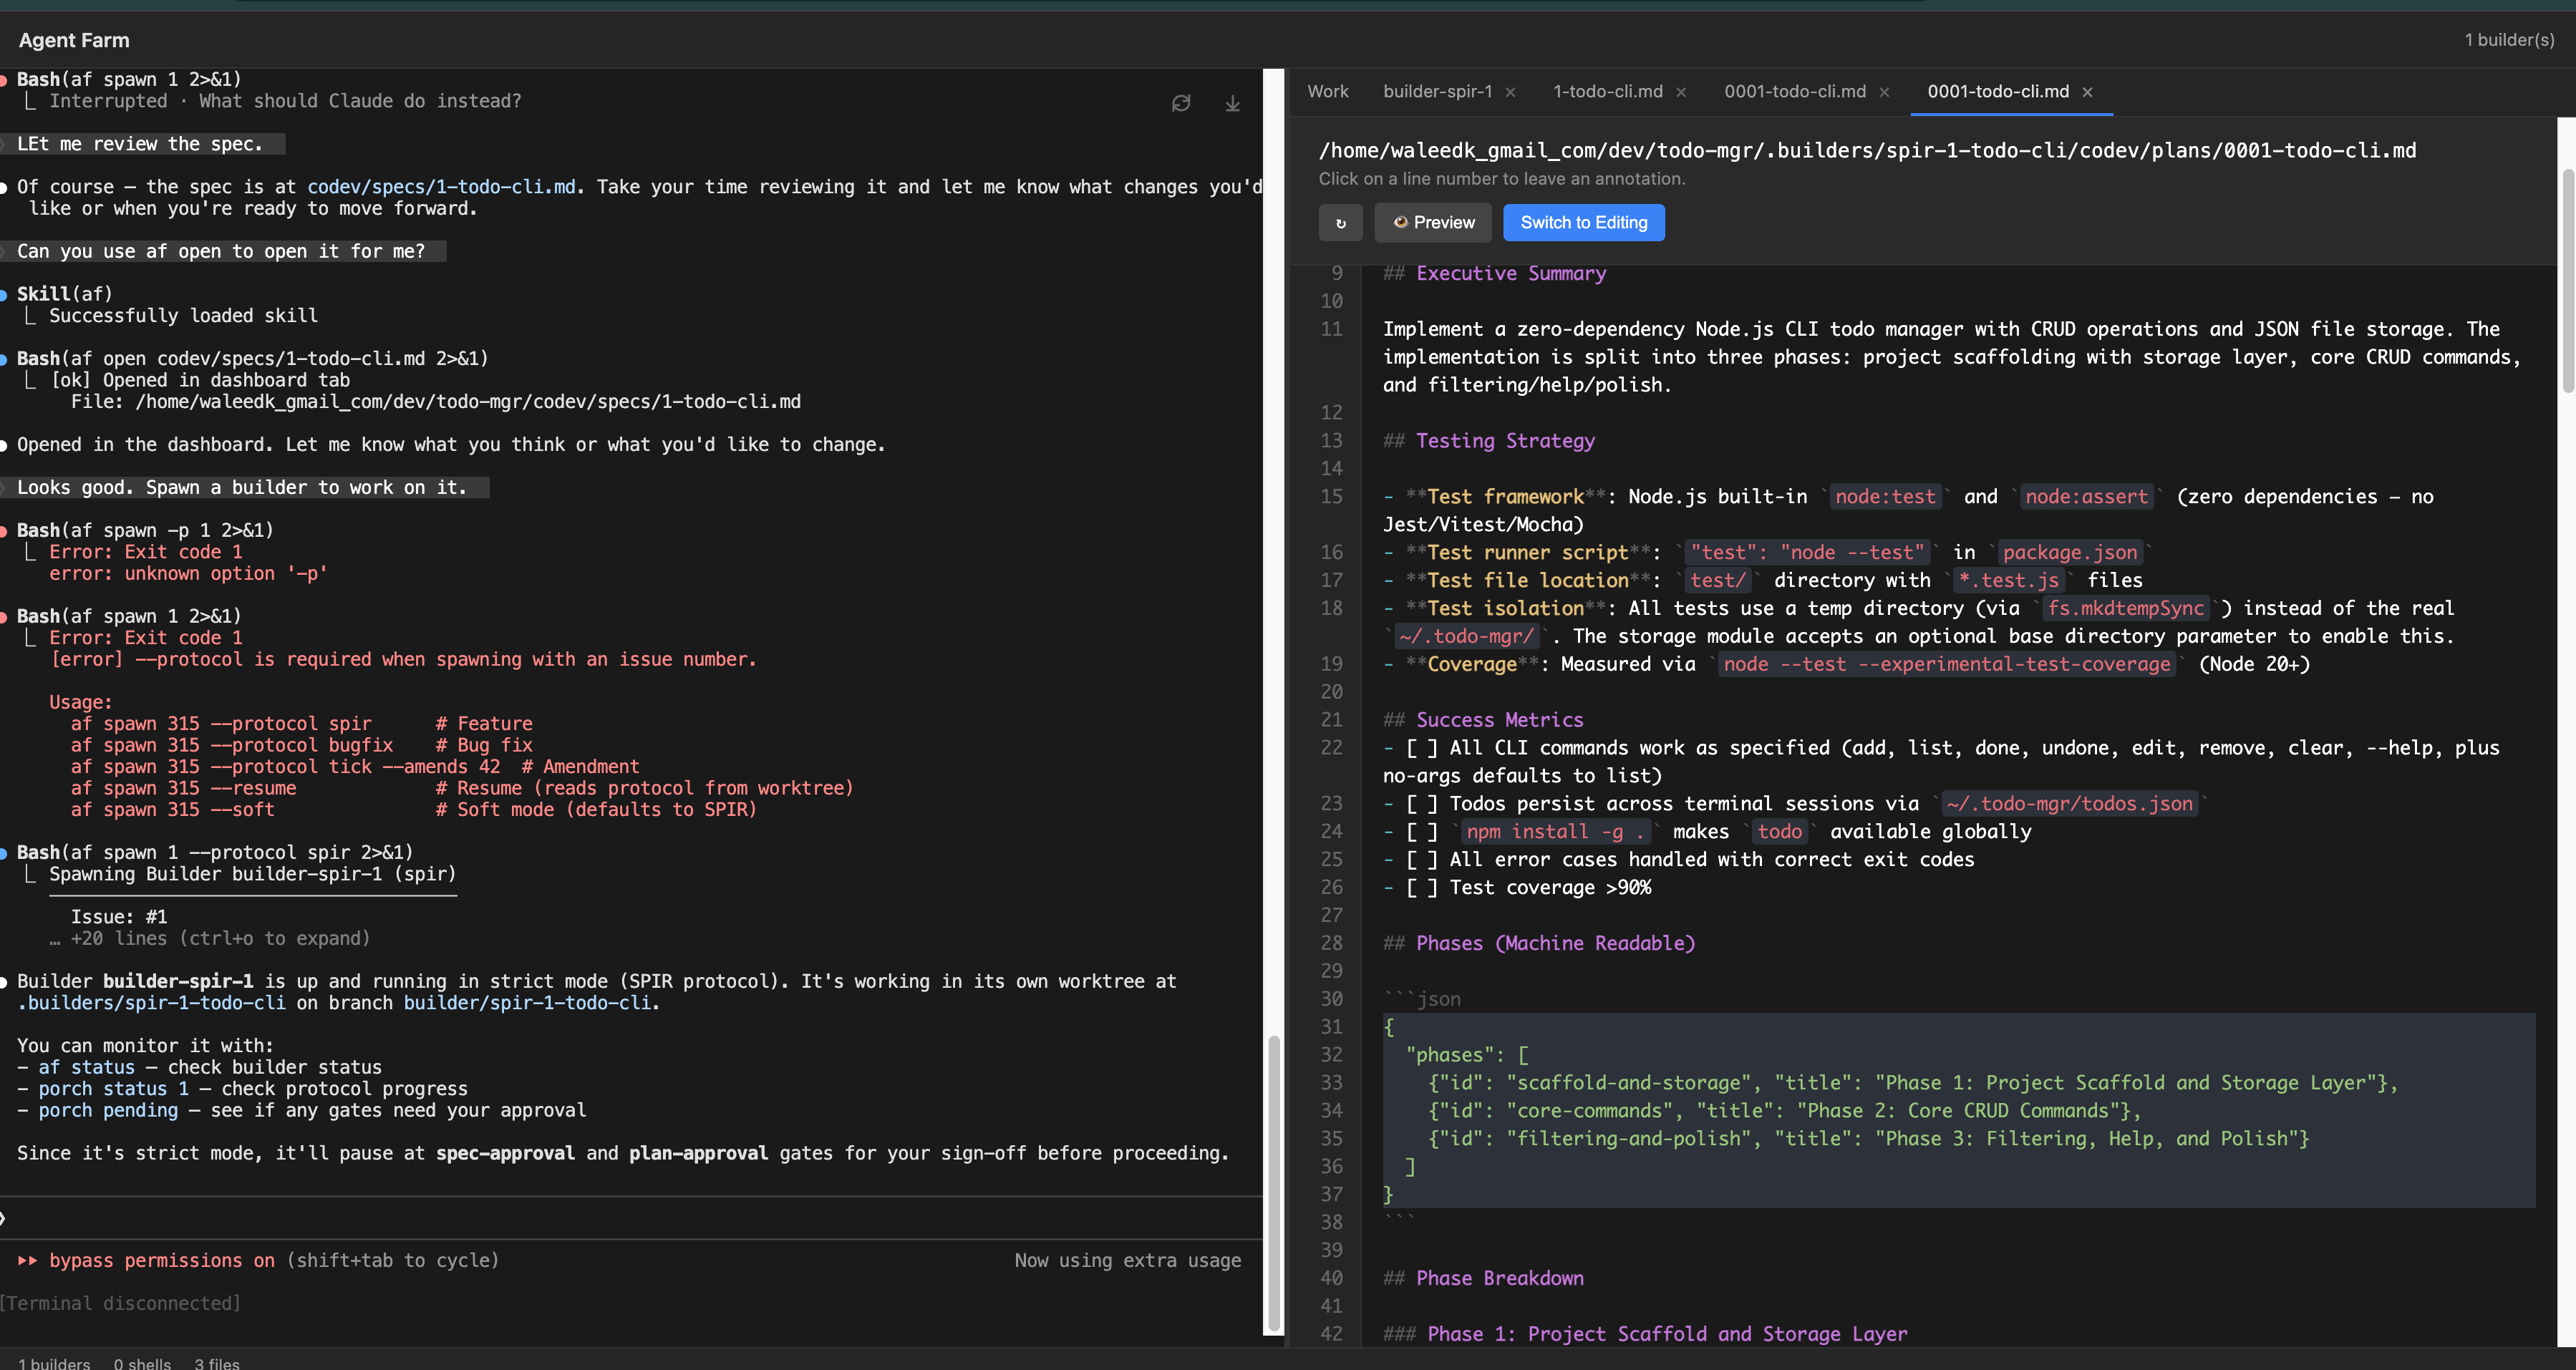
Task: Close the active 0001-todo-cli.md tab
Action: 2087,92
